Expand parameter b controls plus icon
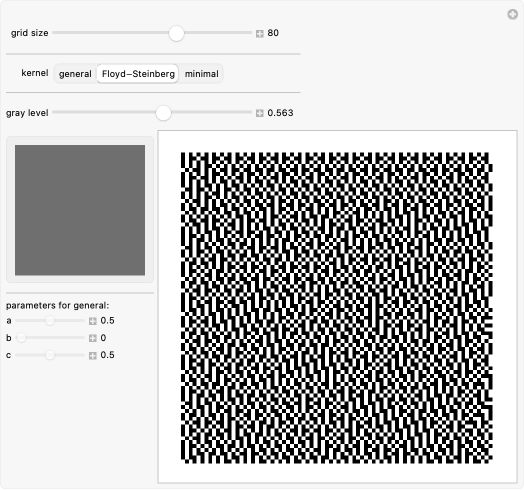 tap(93, 338)
